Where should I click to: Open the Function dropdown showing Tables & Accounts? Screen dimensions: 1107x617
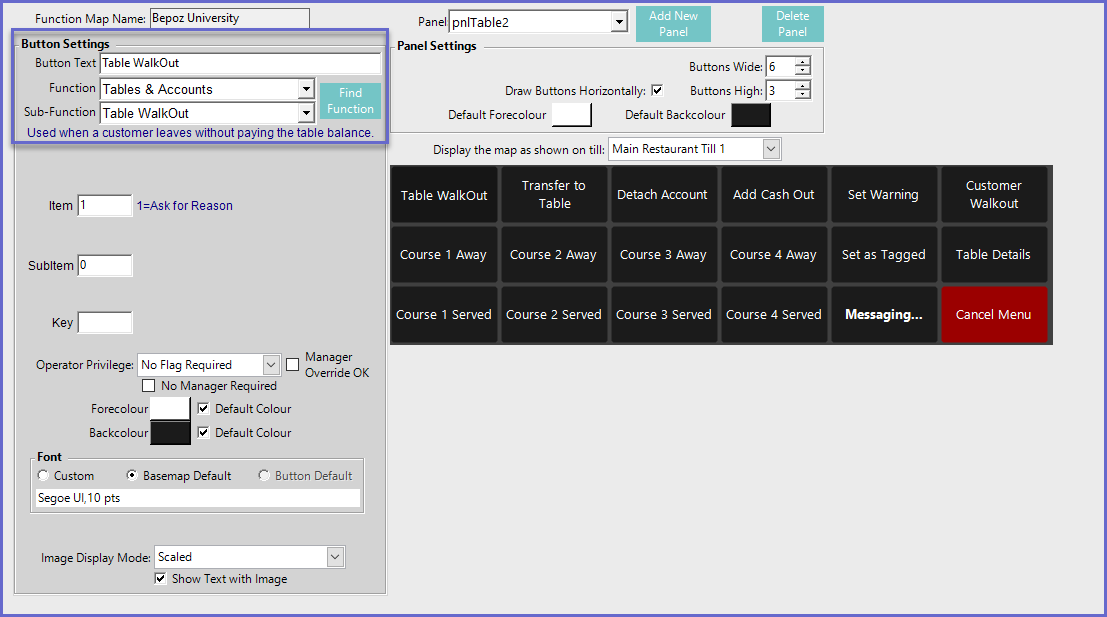click(306, 89)
